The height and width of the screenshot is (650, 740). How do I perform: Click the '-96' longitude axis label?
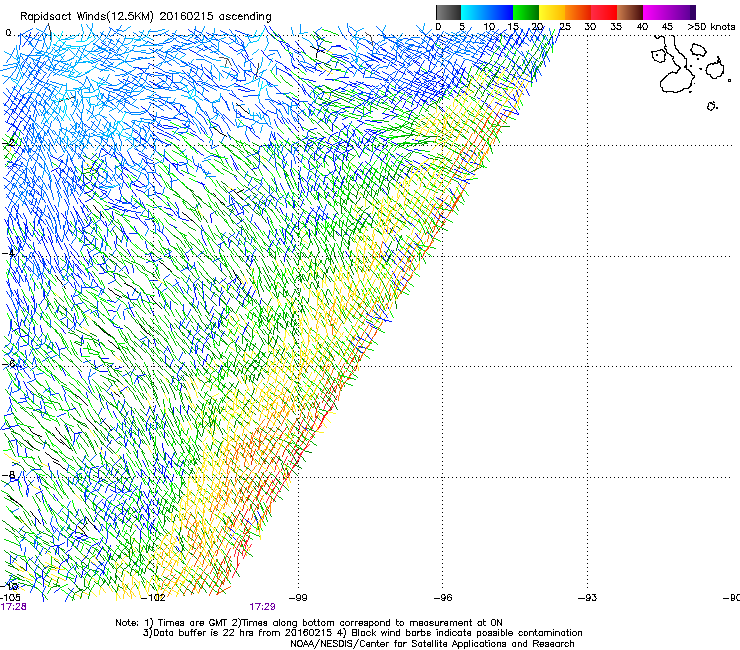(x=443, y=598)
